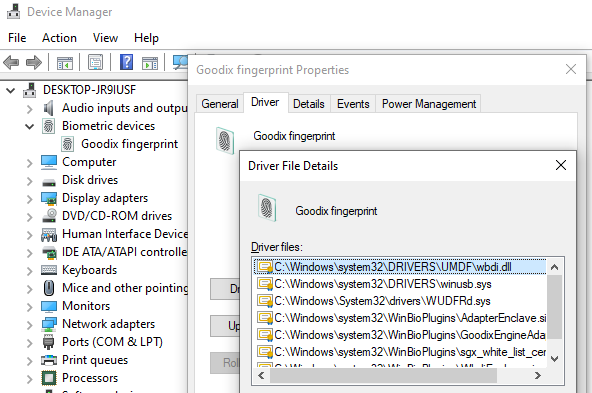Image resolution: width=592 pixels, height=393 pixels.
Task: Click the IDE ATA/ATAPI controllers icon
Action: click(x=49, y=252)
